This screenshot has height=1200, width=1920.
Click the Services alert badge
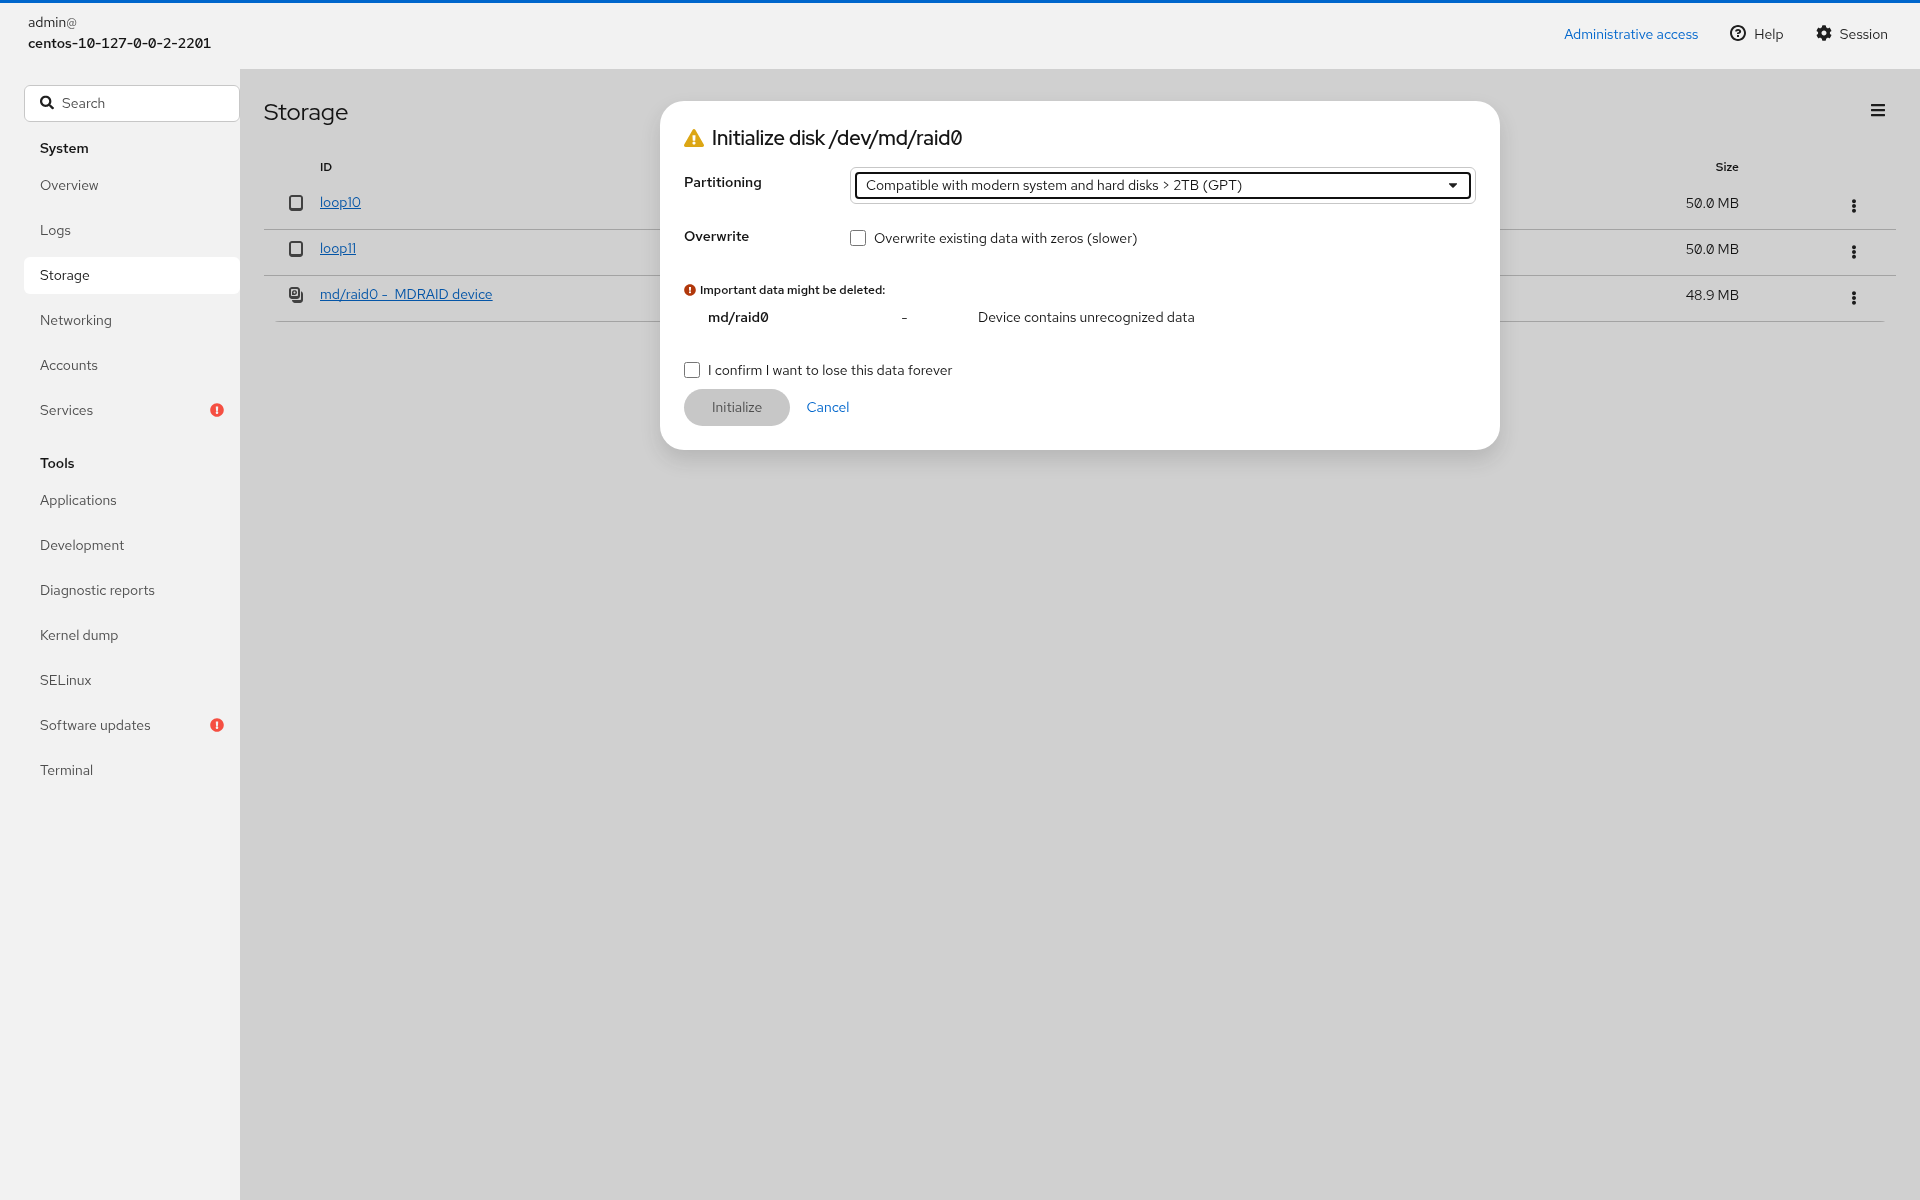(x=217, y=410)
